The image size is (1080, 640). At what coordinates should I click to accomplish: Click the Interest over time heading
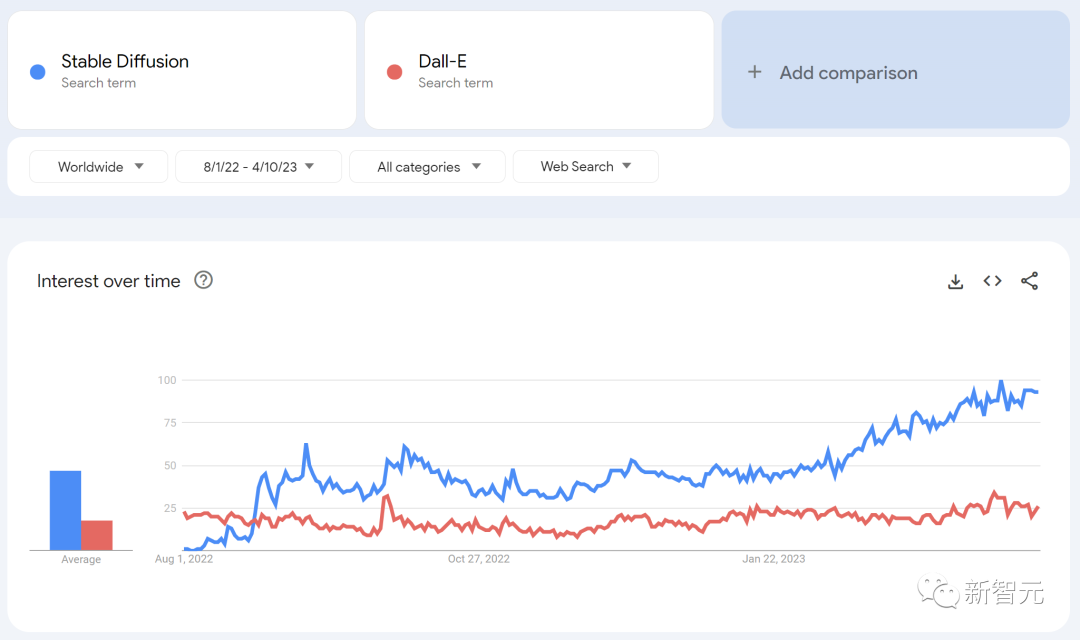click(x=109, y=281)
